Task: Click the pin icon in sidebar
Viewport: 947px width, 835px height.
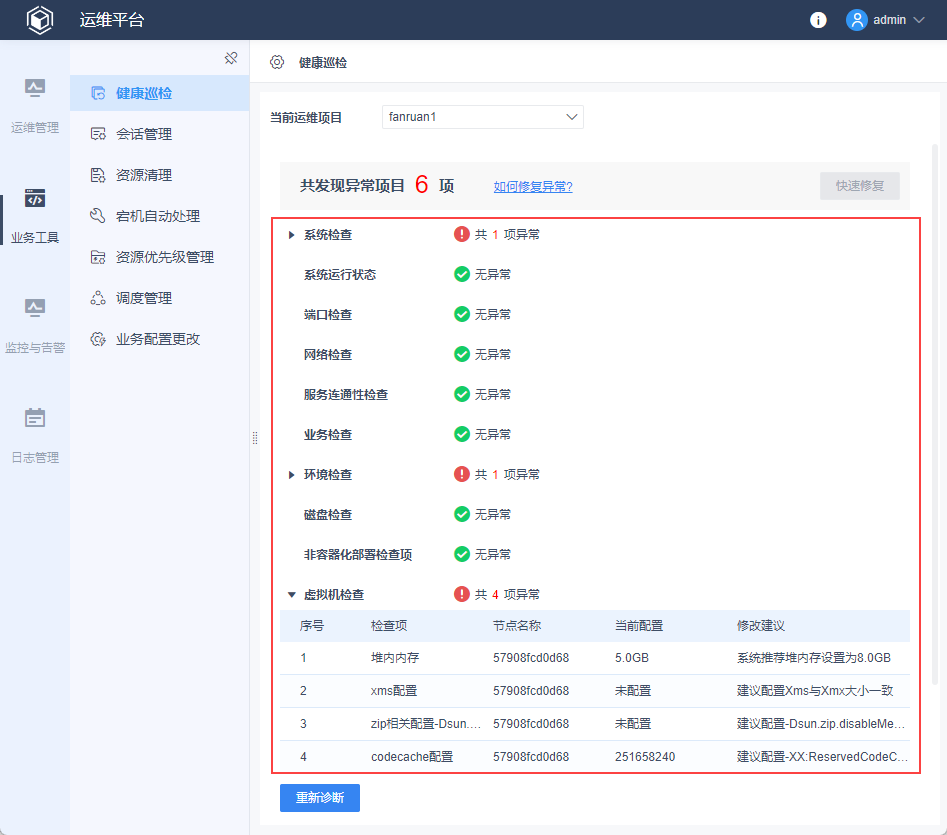Action: point(231,58)
